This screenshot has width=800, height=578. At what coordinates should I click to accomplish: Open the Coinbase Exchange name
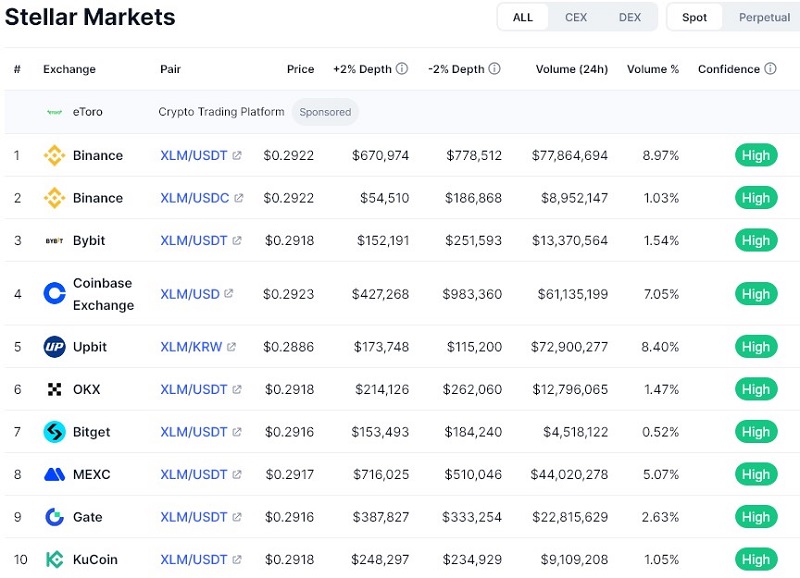coord(104,294)
